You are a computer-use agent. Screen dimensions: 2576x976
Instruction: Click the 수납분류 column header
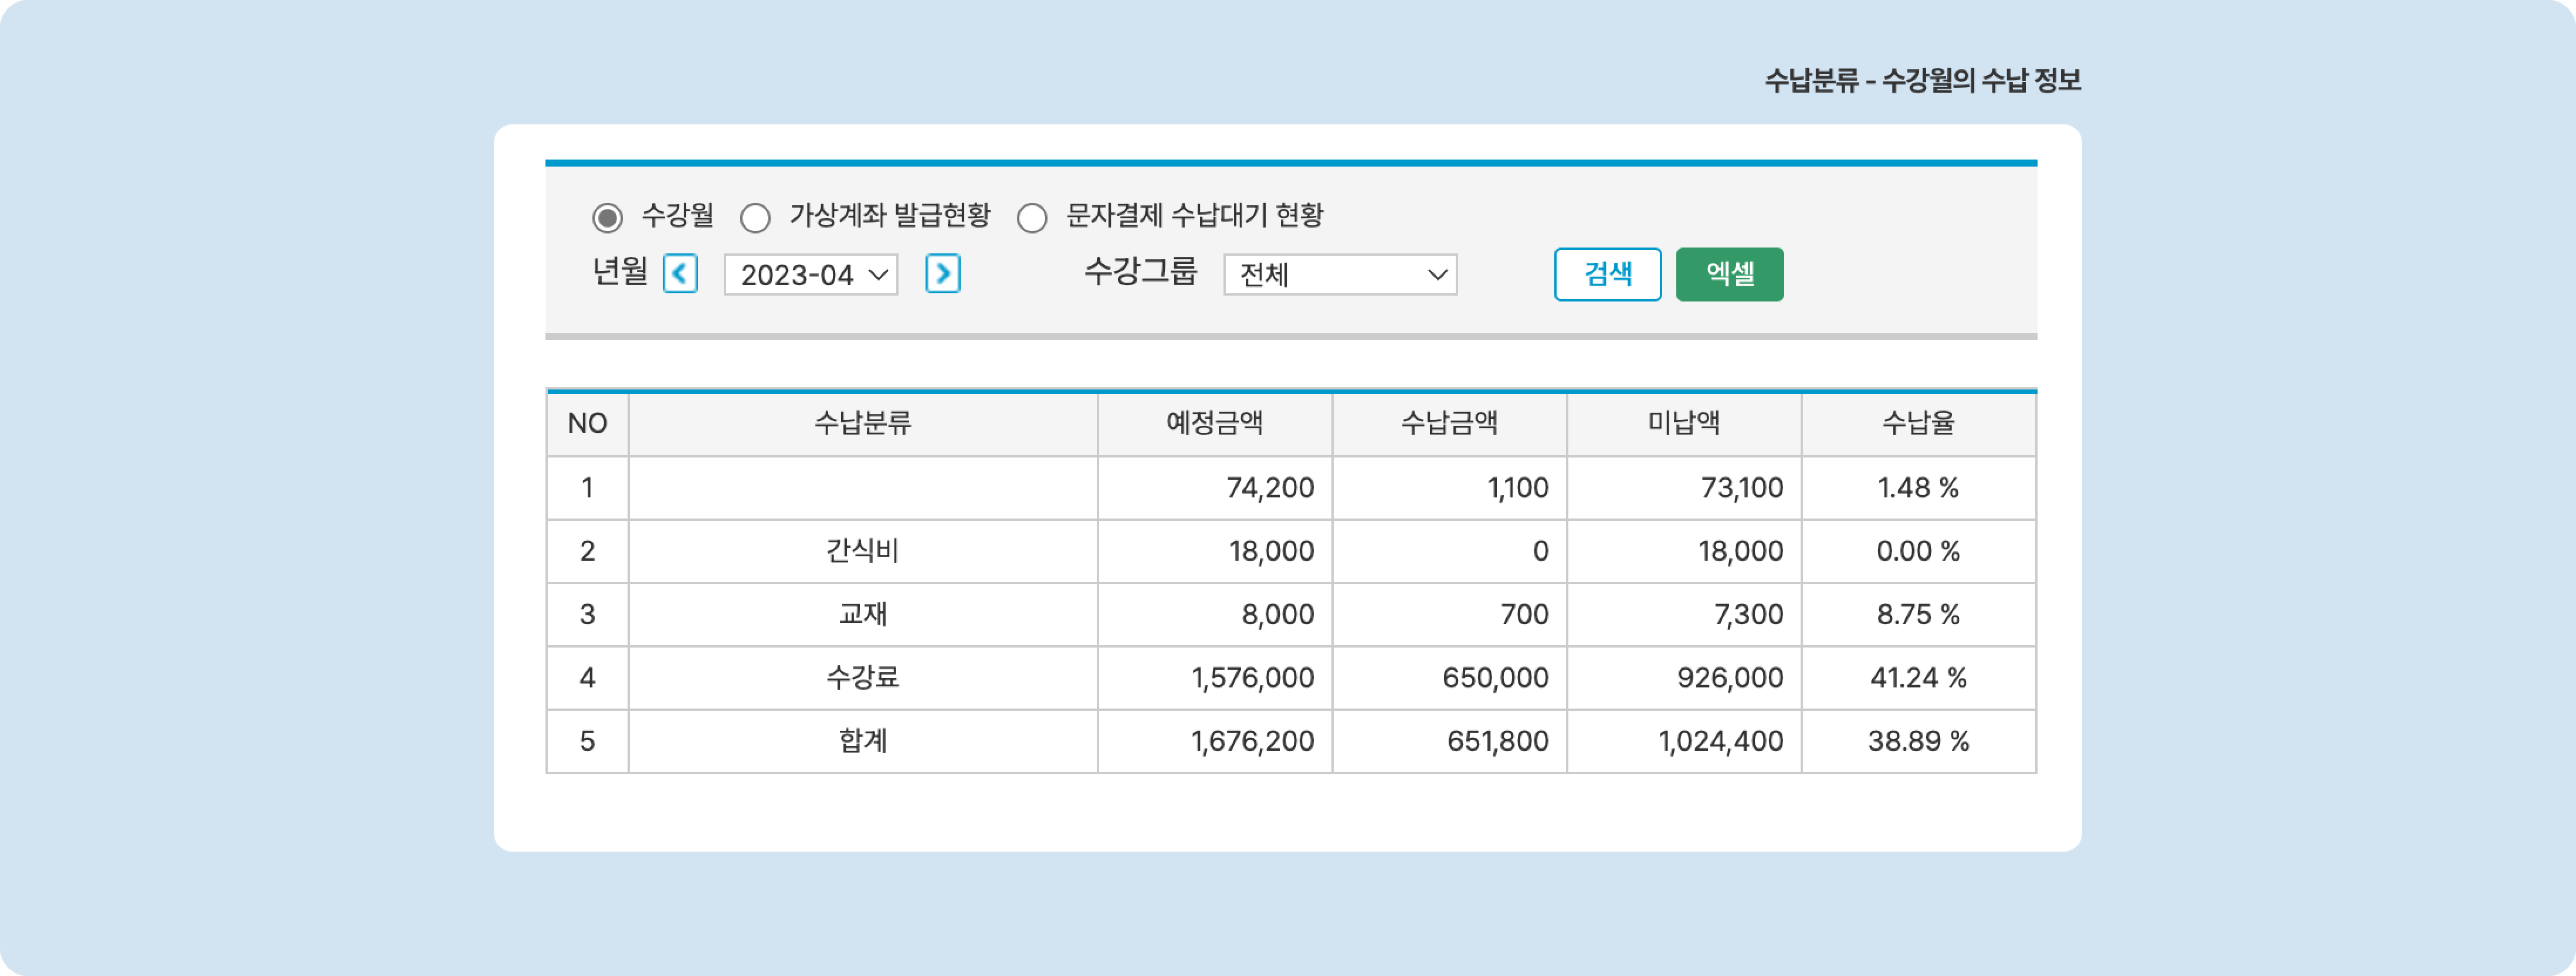(862, 424)
